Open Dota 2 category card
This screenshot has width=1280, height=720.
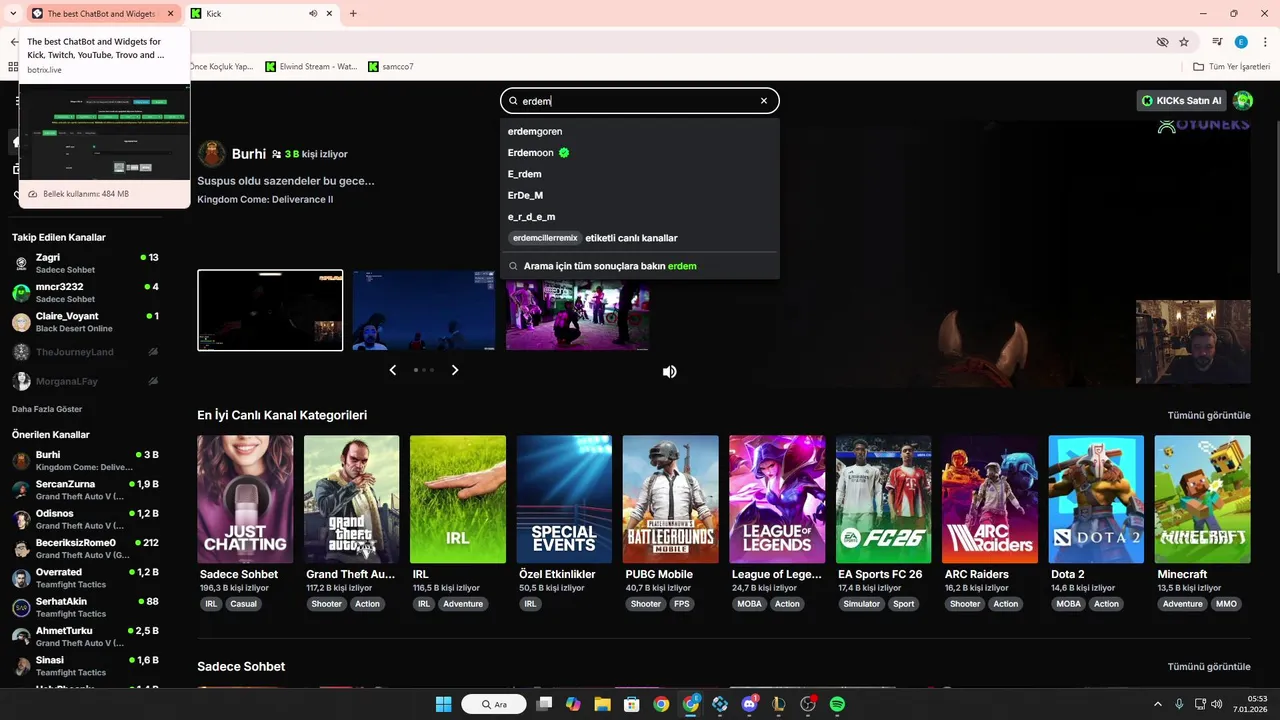click(x=1096, y=499)
